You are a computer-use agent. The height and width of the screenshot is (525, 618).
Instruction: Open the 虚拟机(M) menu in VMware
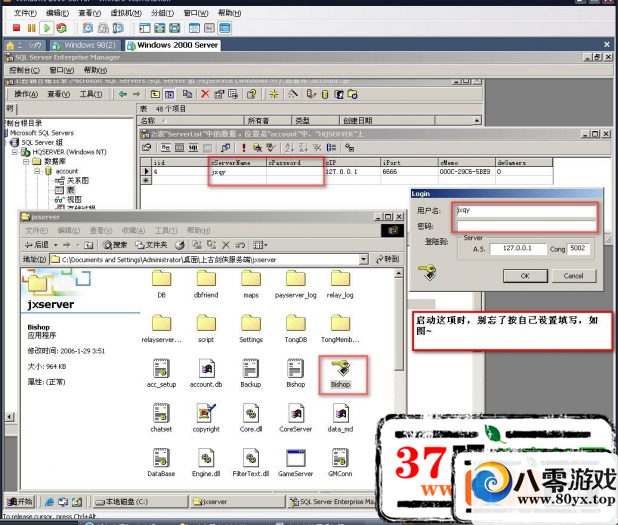(126, 13)
